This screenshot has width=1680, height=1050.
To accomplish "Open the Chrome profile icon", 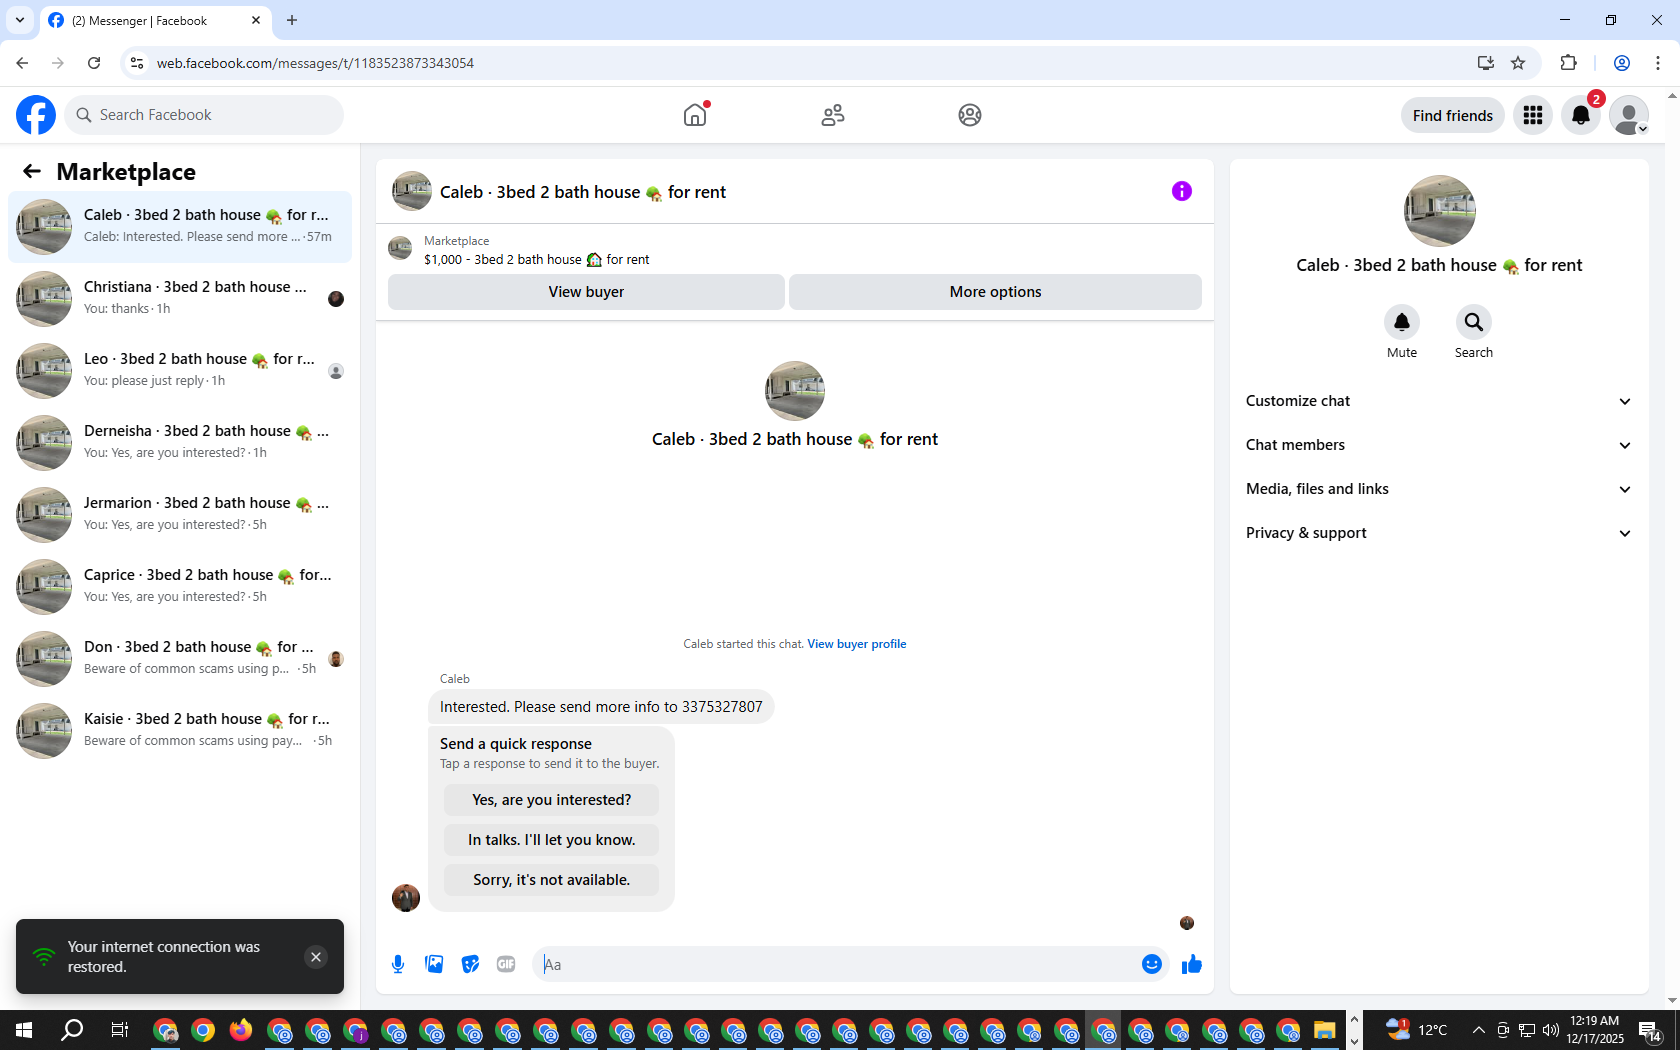I will [1622, 63].
